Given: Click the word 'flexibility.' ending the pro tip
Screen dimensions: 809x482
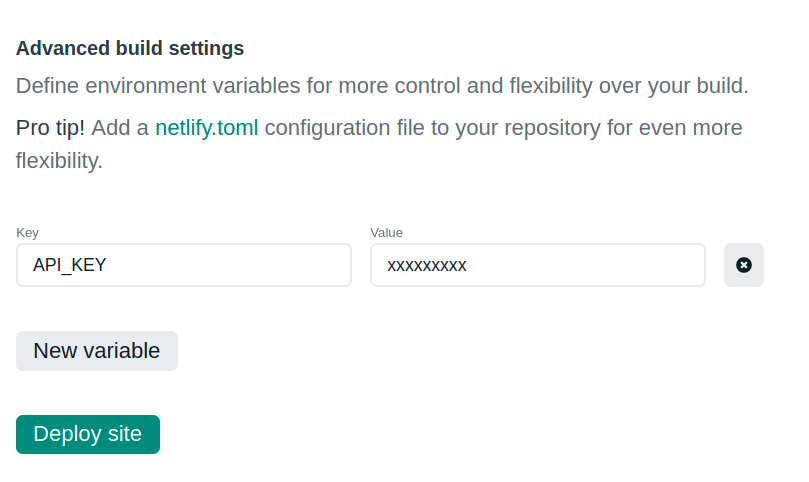Looking at the screenshot, I should point(59,160).
